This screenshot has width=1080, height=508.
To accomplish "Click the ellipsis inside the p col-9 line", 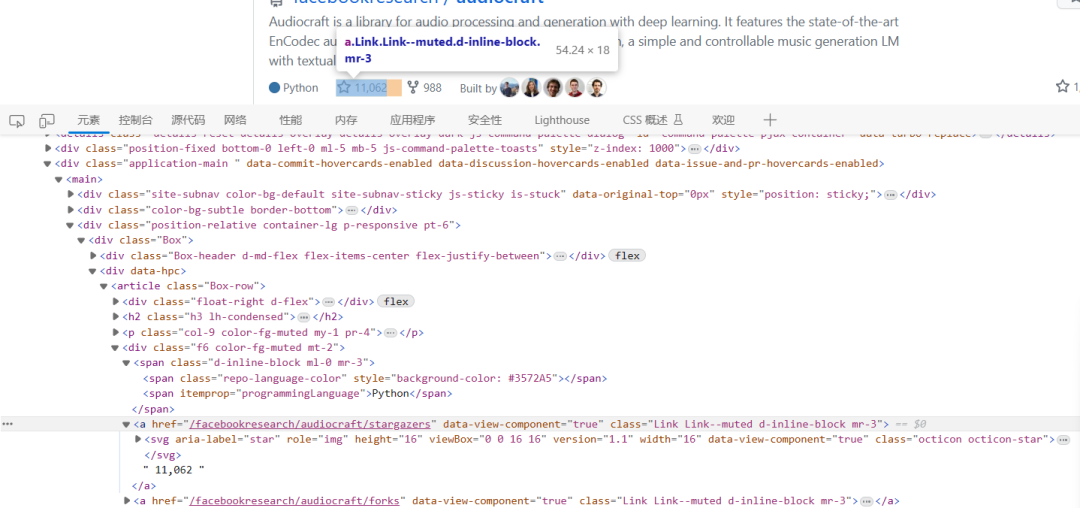I will coord(391,332).
